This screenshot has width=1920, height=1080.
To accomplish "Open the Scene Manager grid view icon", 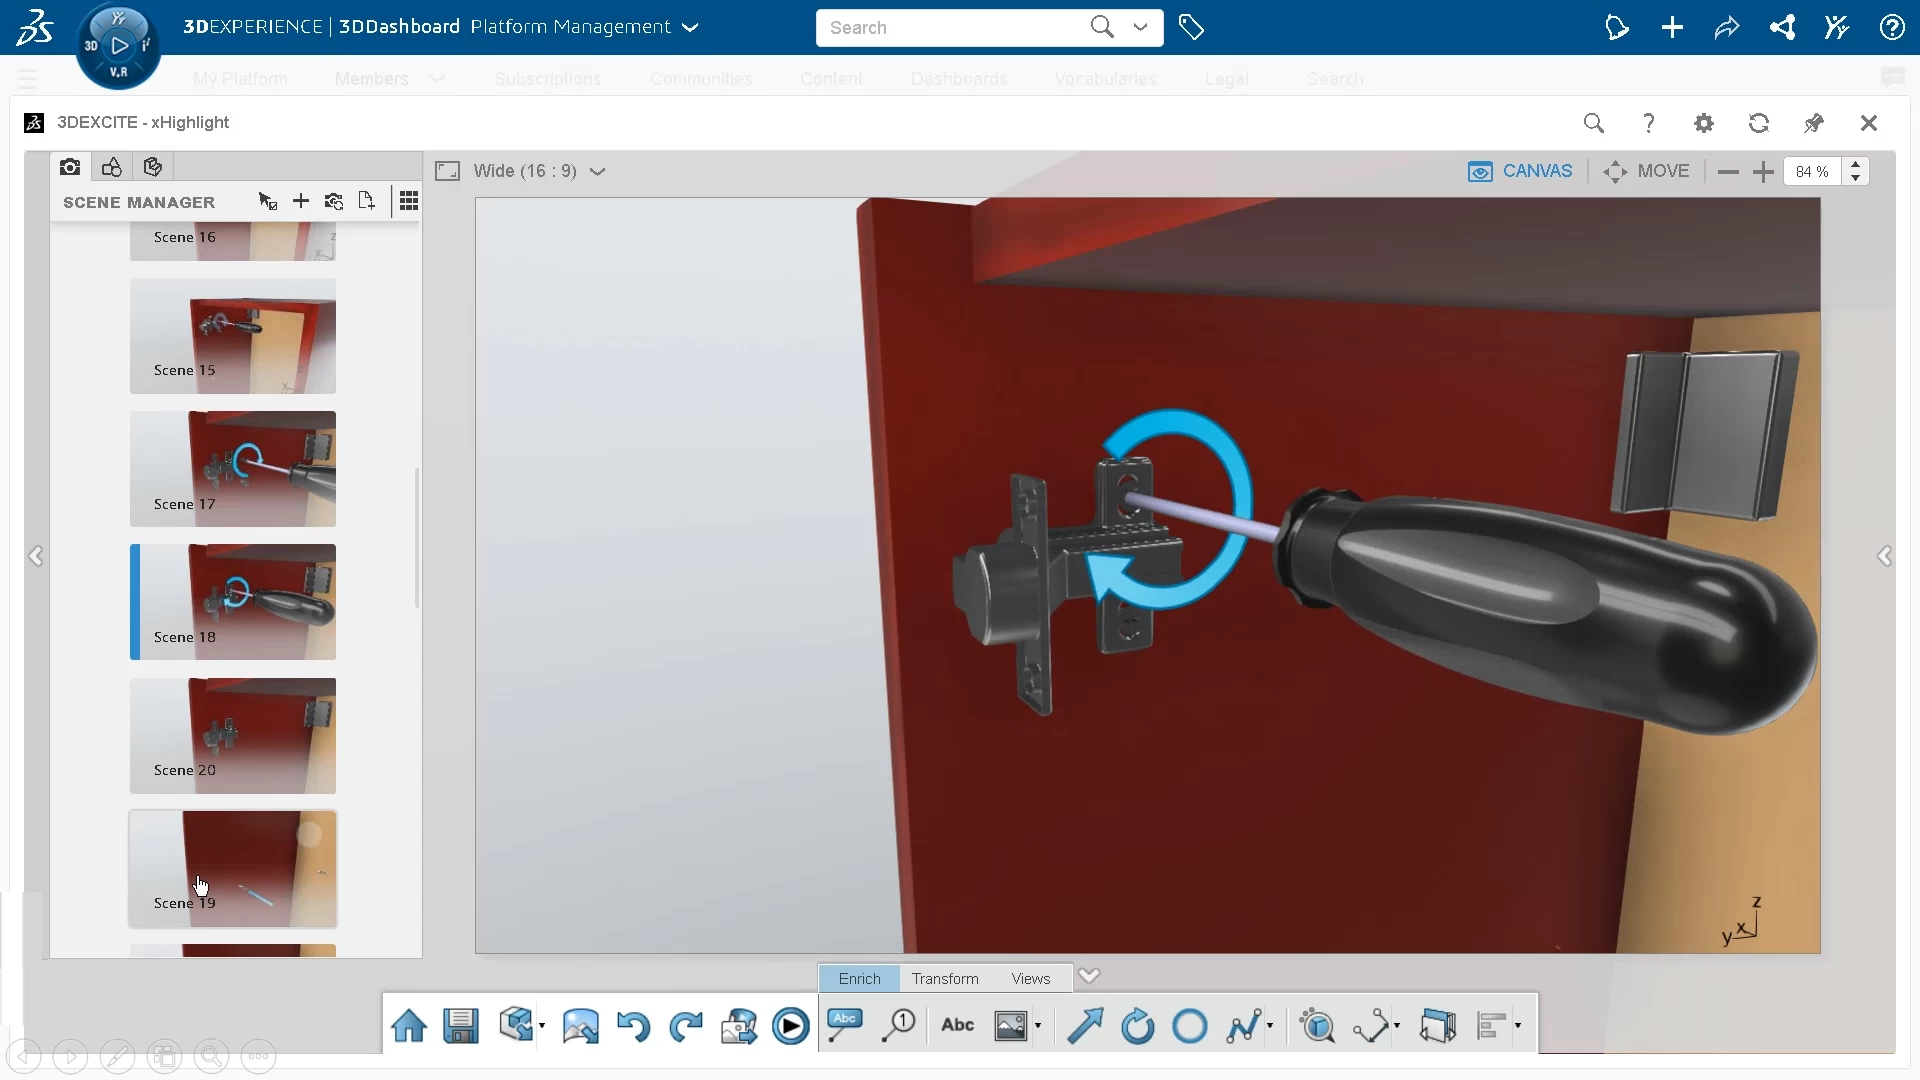I will pyautogui.click(x=409, y=200).
